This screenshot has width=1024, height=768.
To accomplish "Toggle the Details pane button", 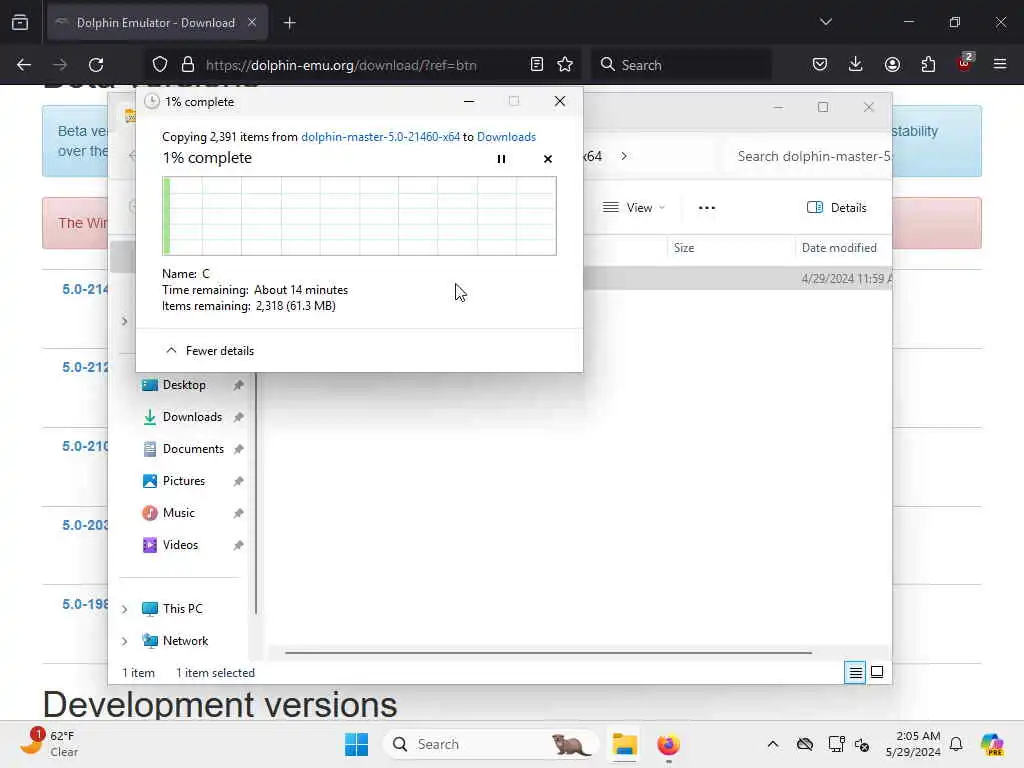I will pyautogui.click(x=837, y=208).
